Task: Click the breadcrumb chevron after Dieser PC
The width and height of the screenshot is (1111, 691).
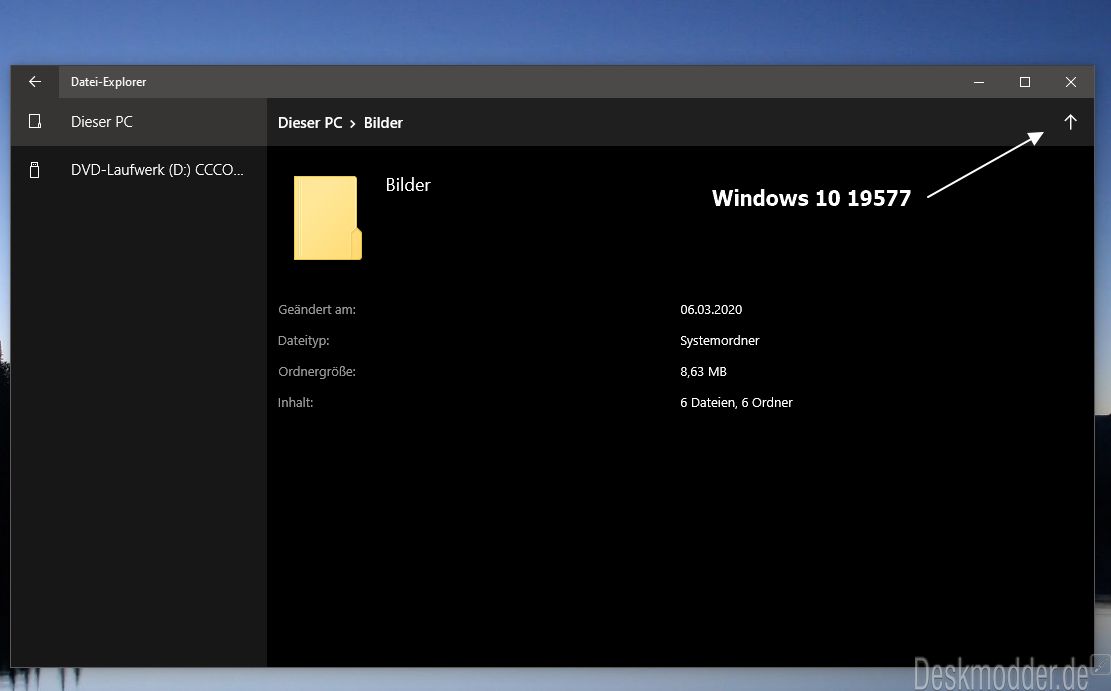Action: 352,124
